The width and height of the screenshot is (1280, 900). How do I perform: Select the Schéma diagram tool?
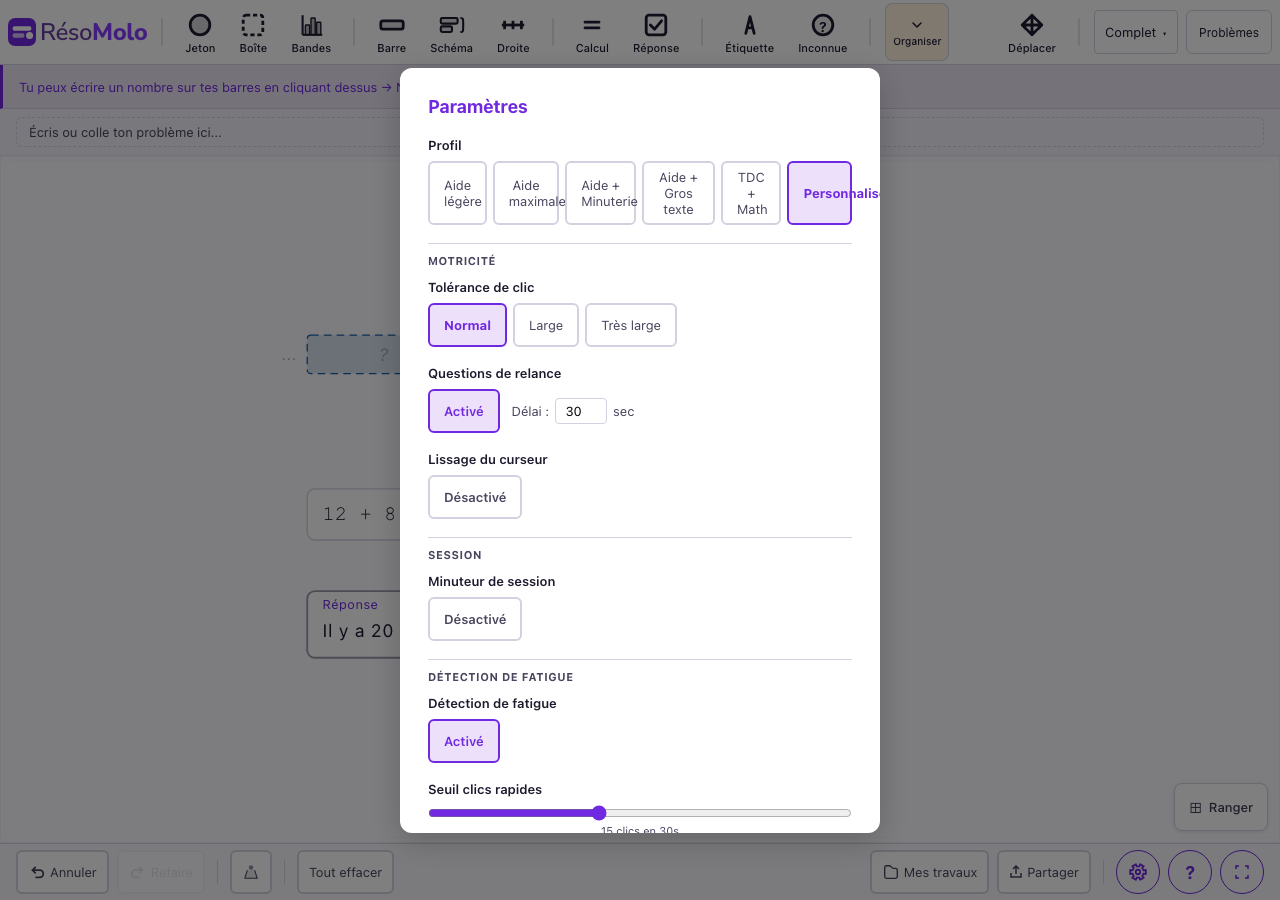tap(451, 33)
